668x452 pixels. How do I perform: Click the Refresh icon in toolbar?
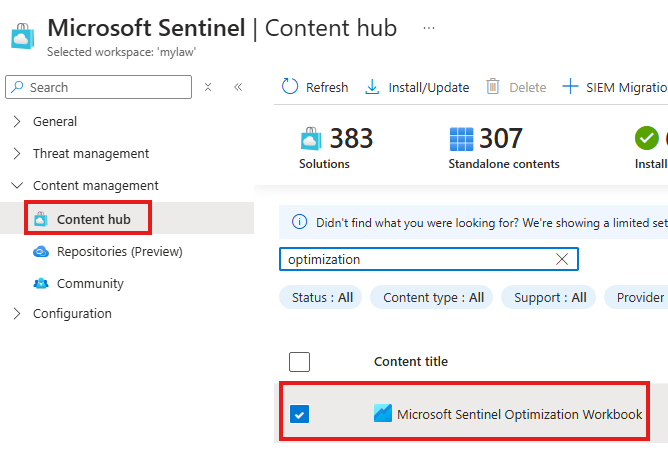290,87
